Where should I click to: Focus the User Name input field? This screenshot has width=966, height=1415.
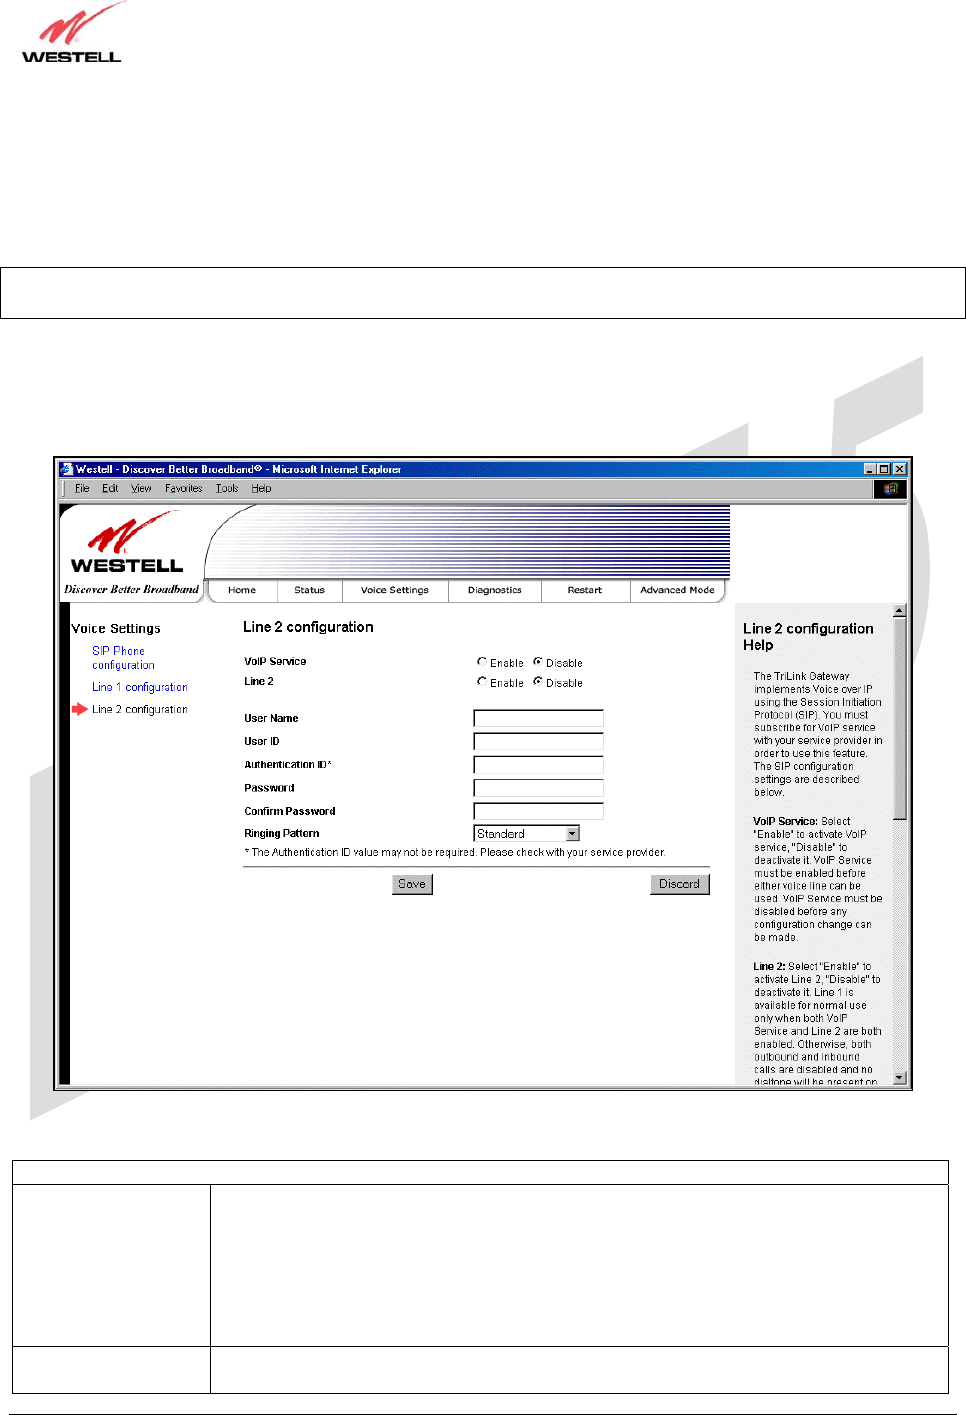pyautogui.click(x=539, y=718)
